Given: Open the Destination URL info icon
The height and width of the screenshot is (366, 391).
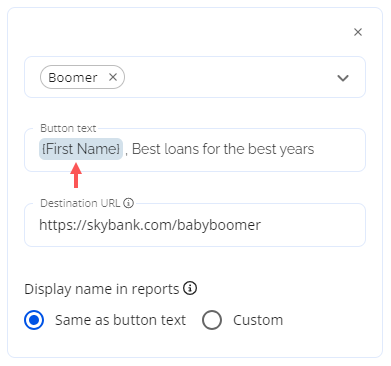Looking at the screenshot, I should click(x=128, y=203).
